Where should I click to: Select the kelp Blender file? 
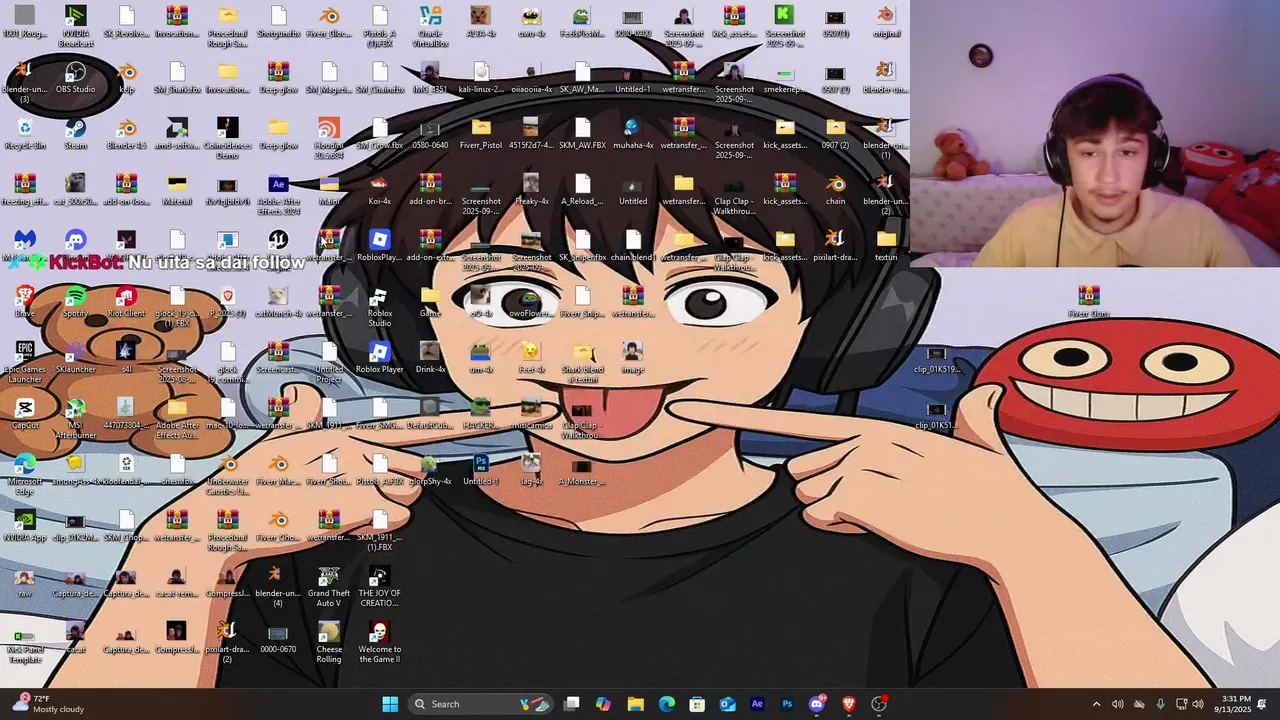[126, 77]
